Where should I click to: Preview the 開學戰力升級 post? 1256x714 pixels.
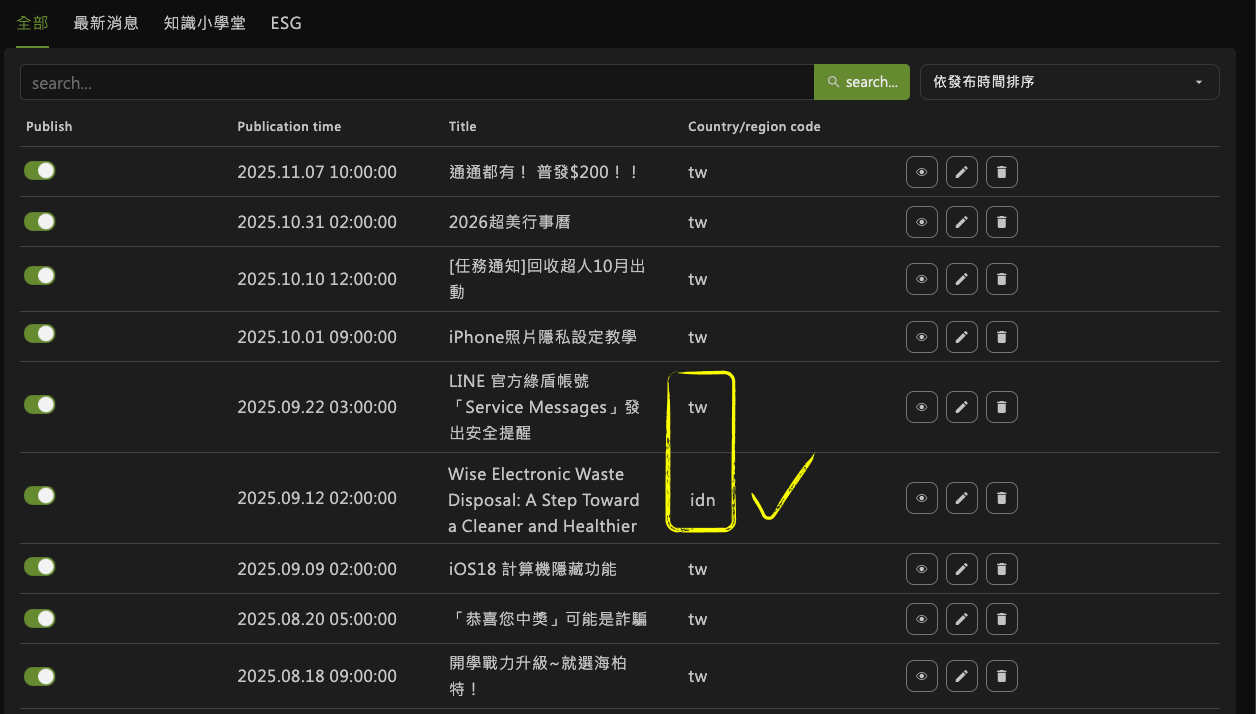coord(922,676)
